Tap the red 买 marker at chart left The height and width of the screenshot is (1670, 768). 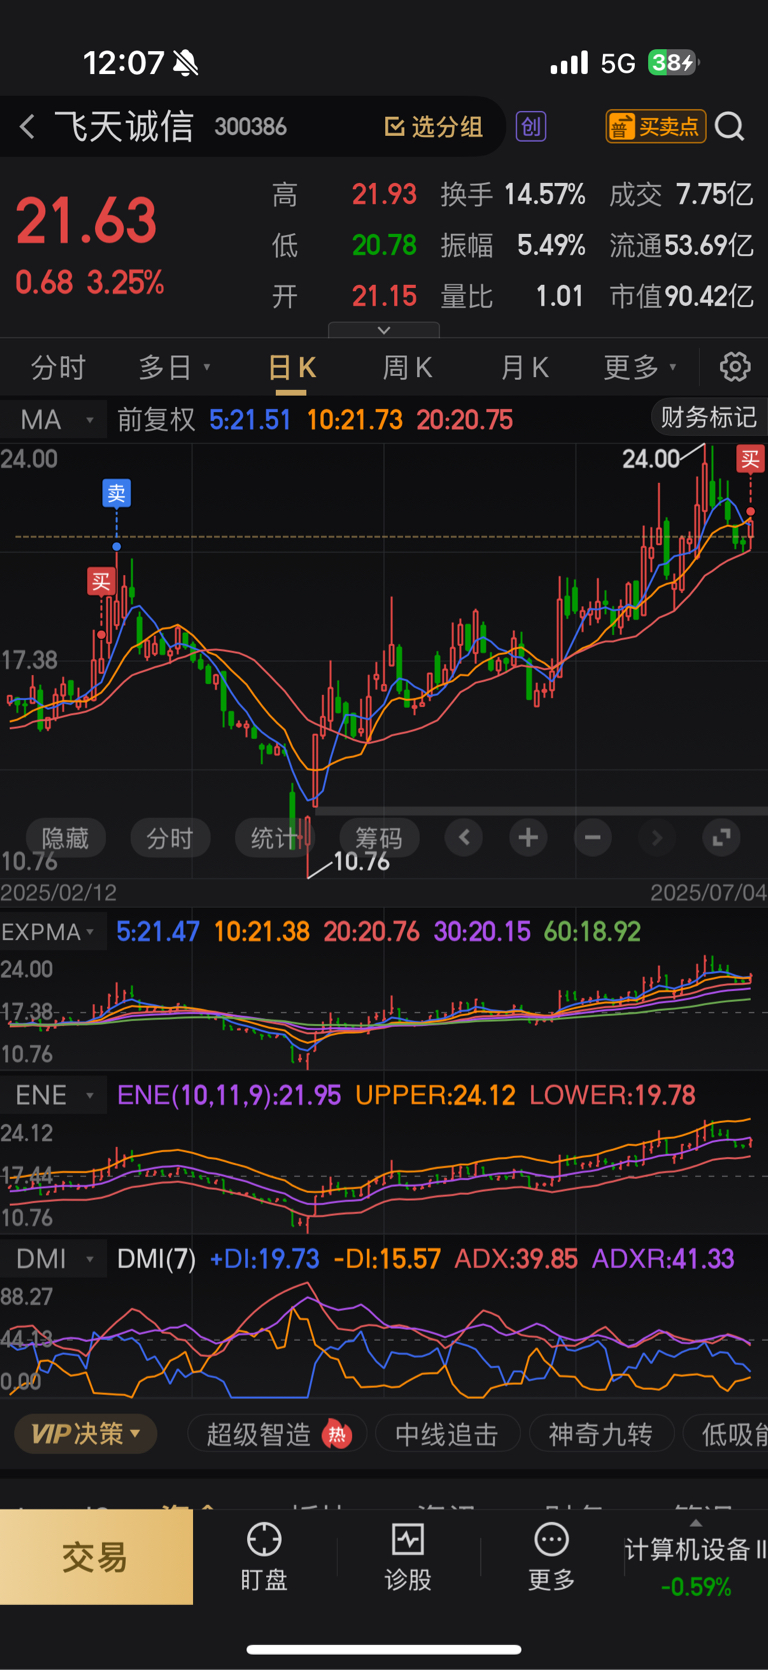(101, 582)
